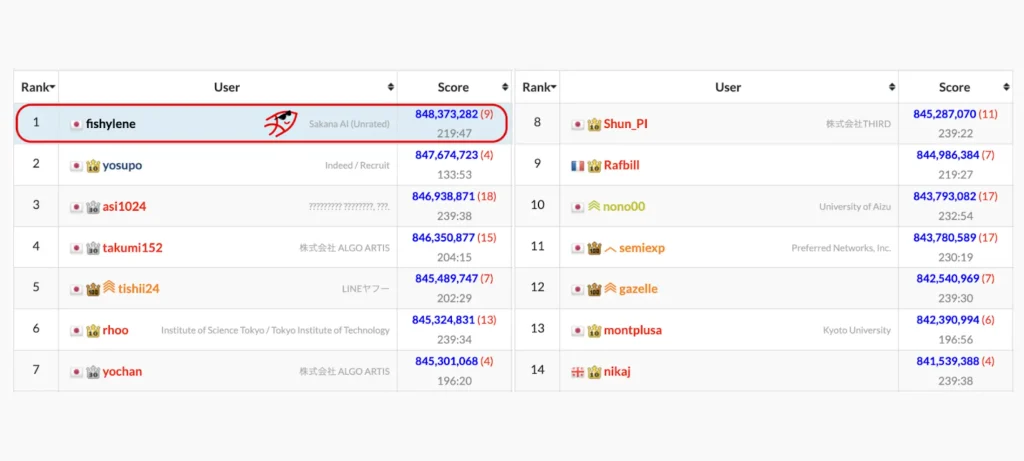Click the green chevron icon beside nono00
The image size is (1024, 461).
593,206
